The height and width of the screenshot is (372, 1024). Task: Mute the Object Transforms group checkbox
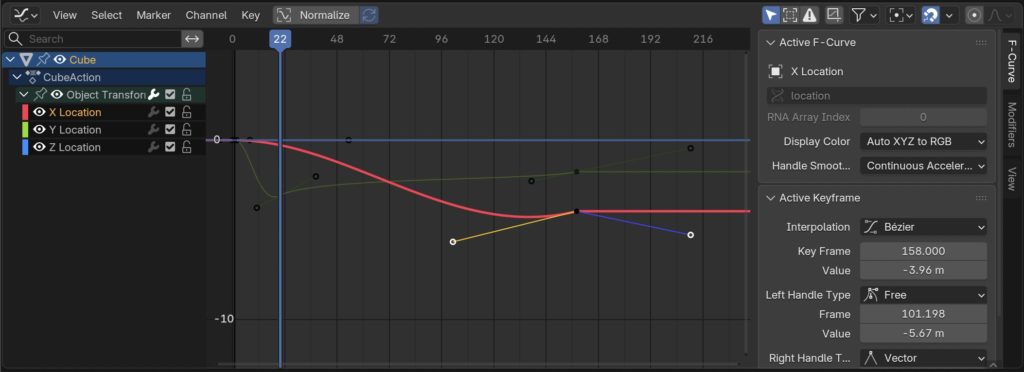click(170, 95)
